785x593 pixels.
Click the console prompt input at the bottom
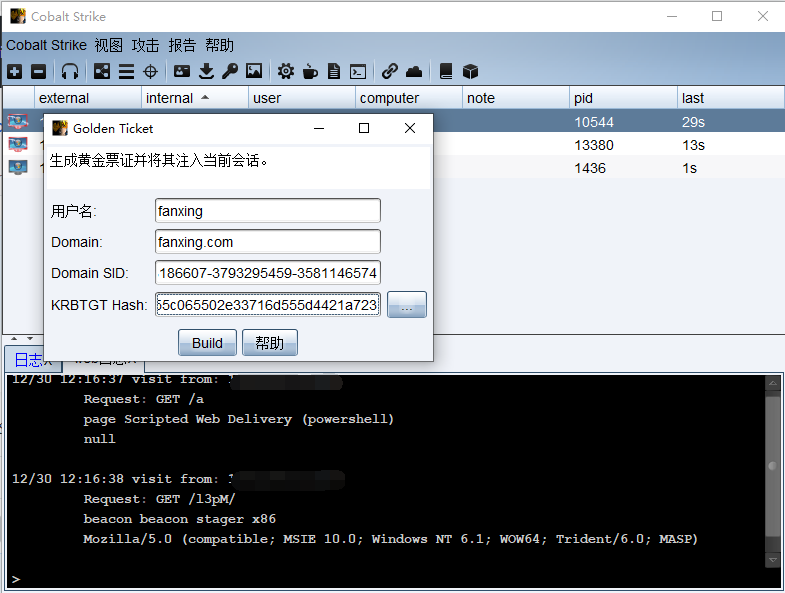(393, 579)
